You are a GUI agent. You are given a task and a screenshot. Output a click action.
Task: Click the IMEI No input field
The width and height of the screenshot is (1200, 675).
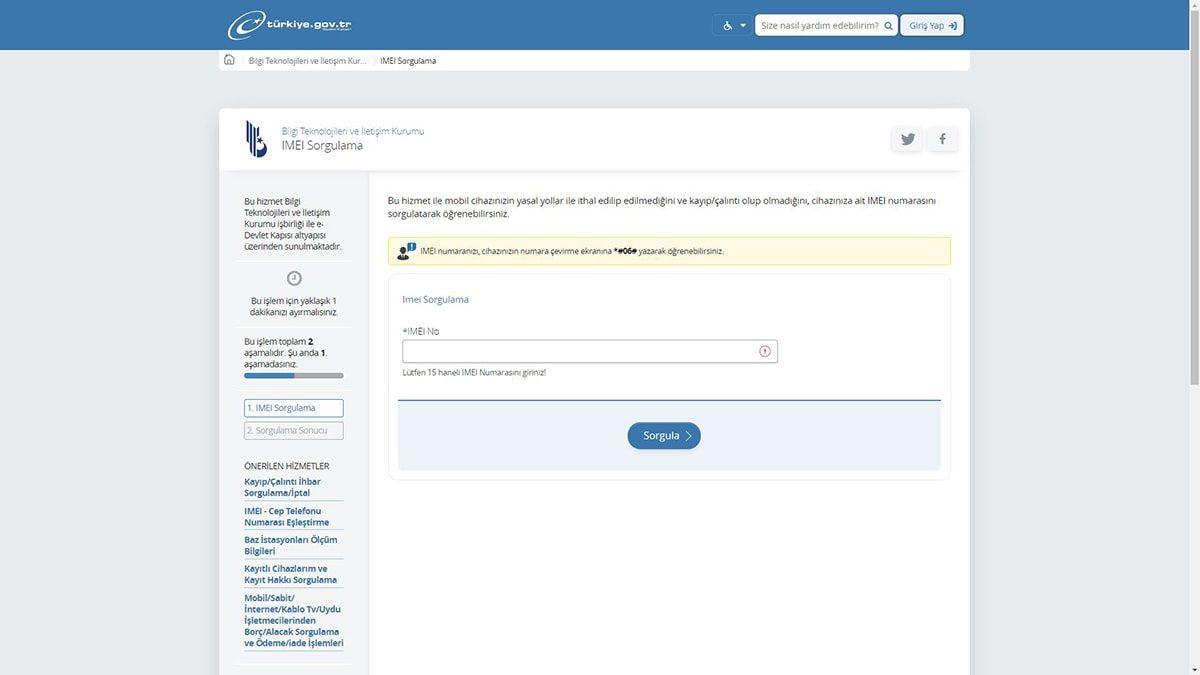[x=578, y=351]
